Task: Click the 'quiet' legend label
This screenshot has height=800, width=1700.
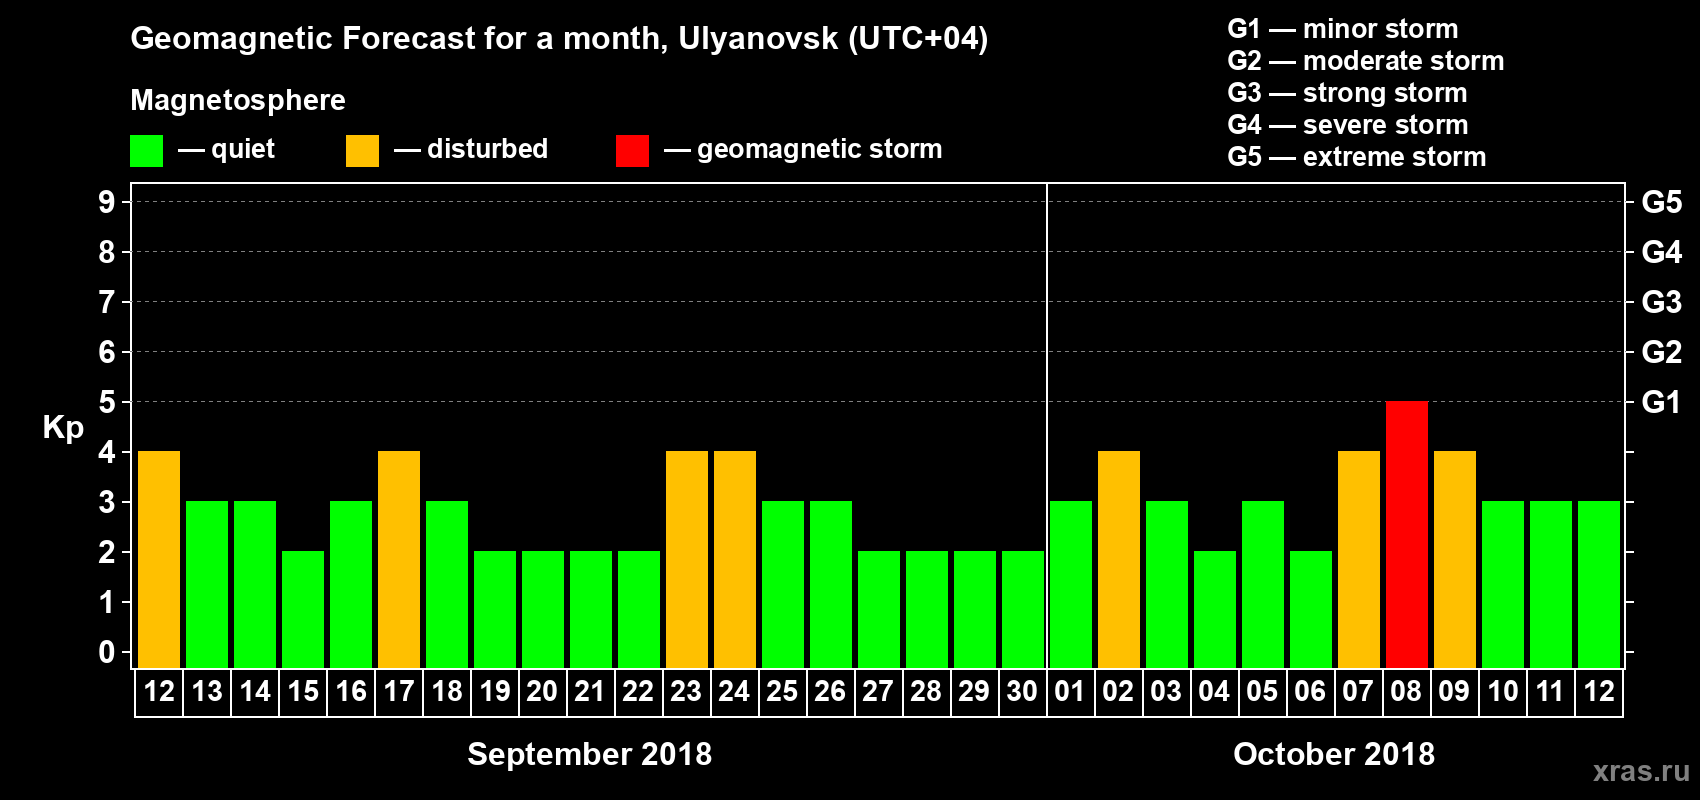Action: [243, 149]
